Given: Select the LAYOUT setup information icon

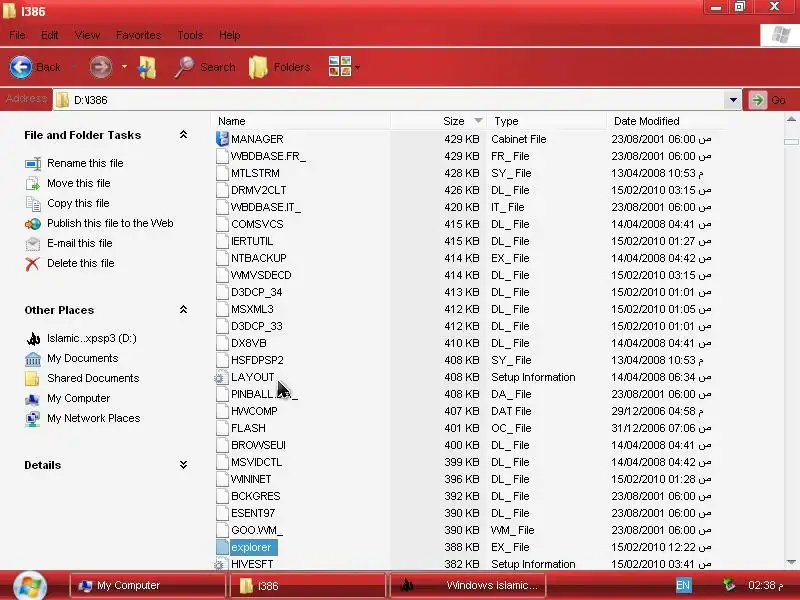Looking at the screenshot, I should tap(221, 378).
